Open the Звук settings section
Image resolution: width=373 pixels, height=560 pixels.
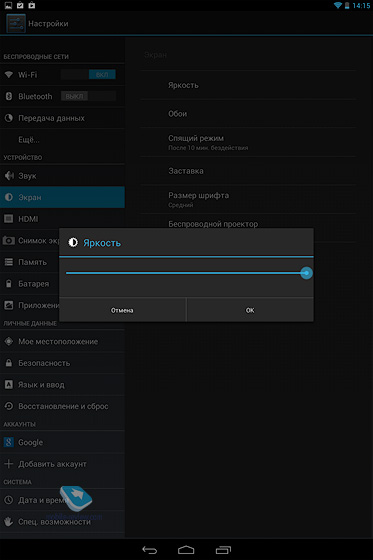click(62, 176)
